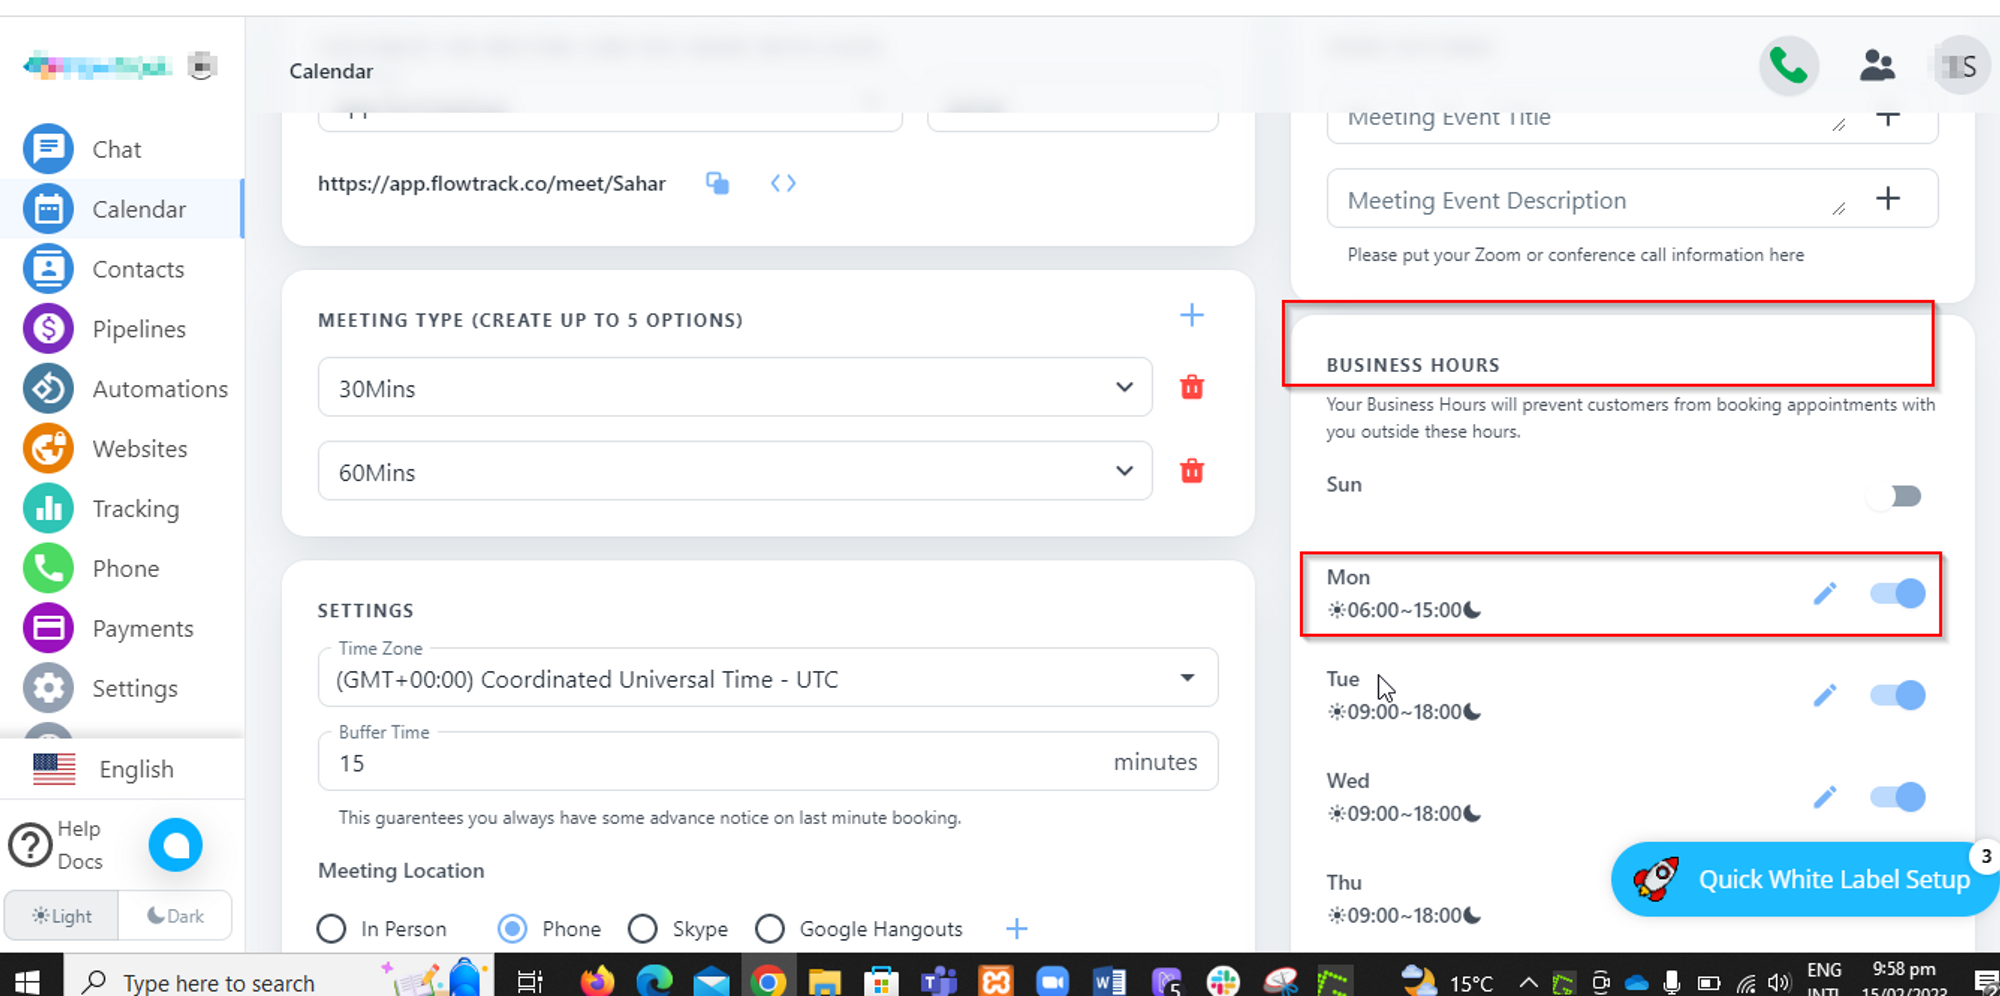Click the green phone call icon
2000x996 pixels.
(1788, 67)
